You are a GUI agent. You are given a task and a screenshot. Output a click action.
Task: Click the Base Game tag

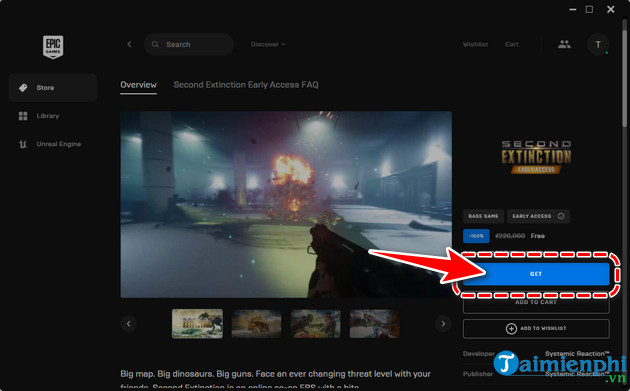click(483, 216)
